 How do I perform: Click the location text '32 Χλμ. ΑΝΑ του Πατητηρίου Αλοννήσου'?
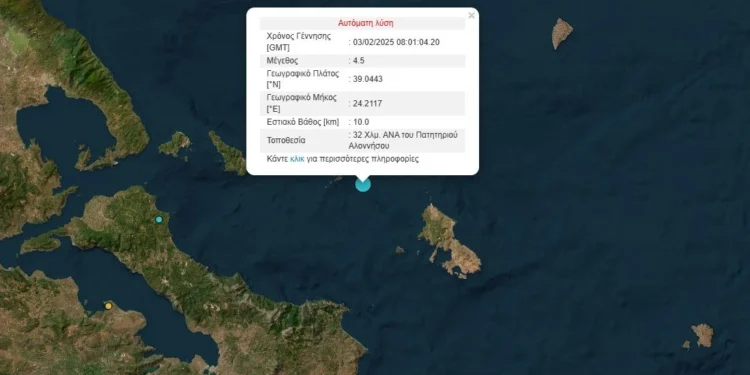pos(403,141)
